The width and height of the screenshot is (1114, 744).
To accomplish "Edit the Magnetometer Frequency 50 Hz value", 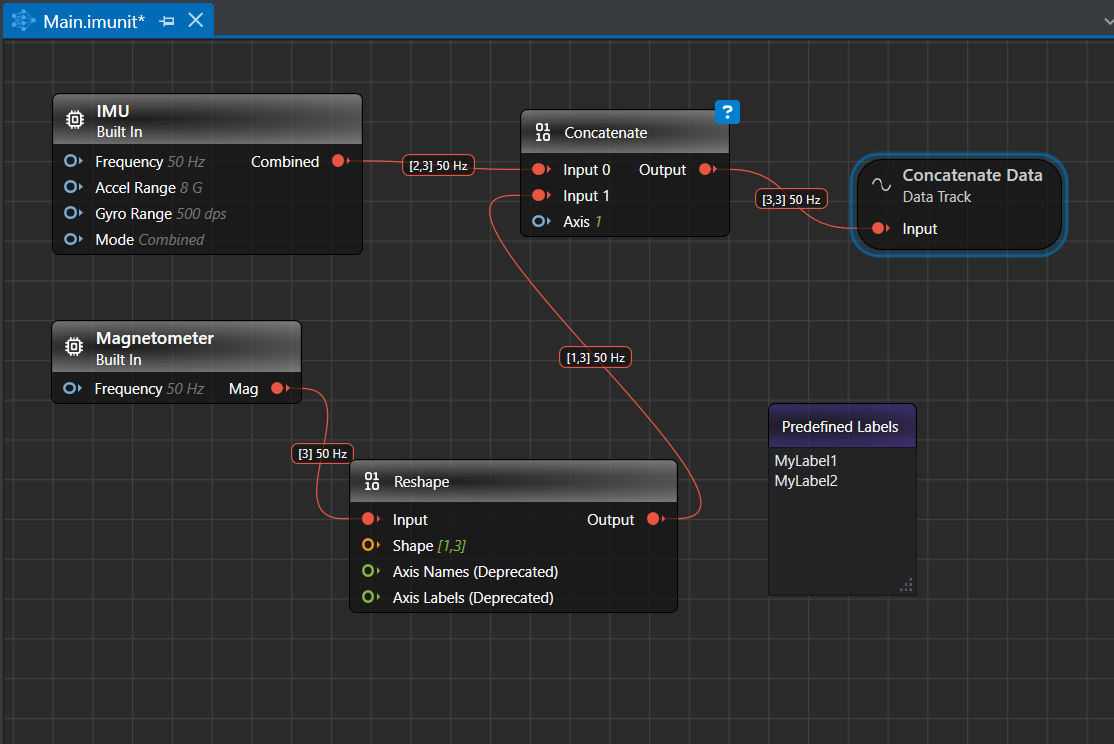I will [185, 389].
